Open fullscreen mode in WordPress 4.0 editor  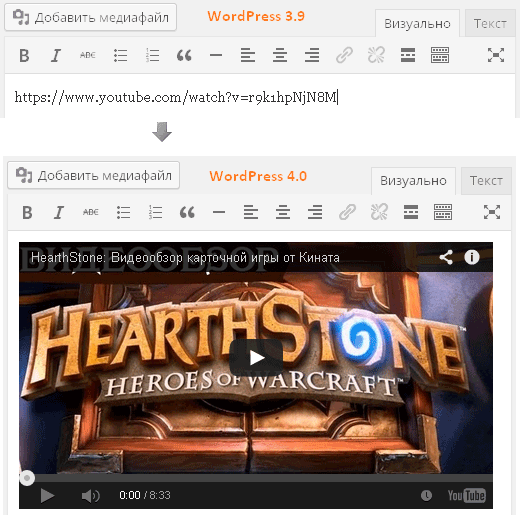[492, 212]
